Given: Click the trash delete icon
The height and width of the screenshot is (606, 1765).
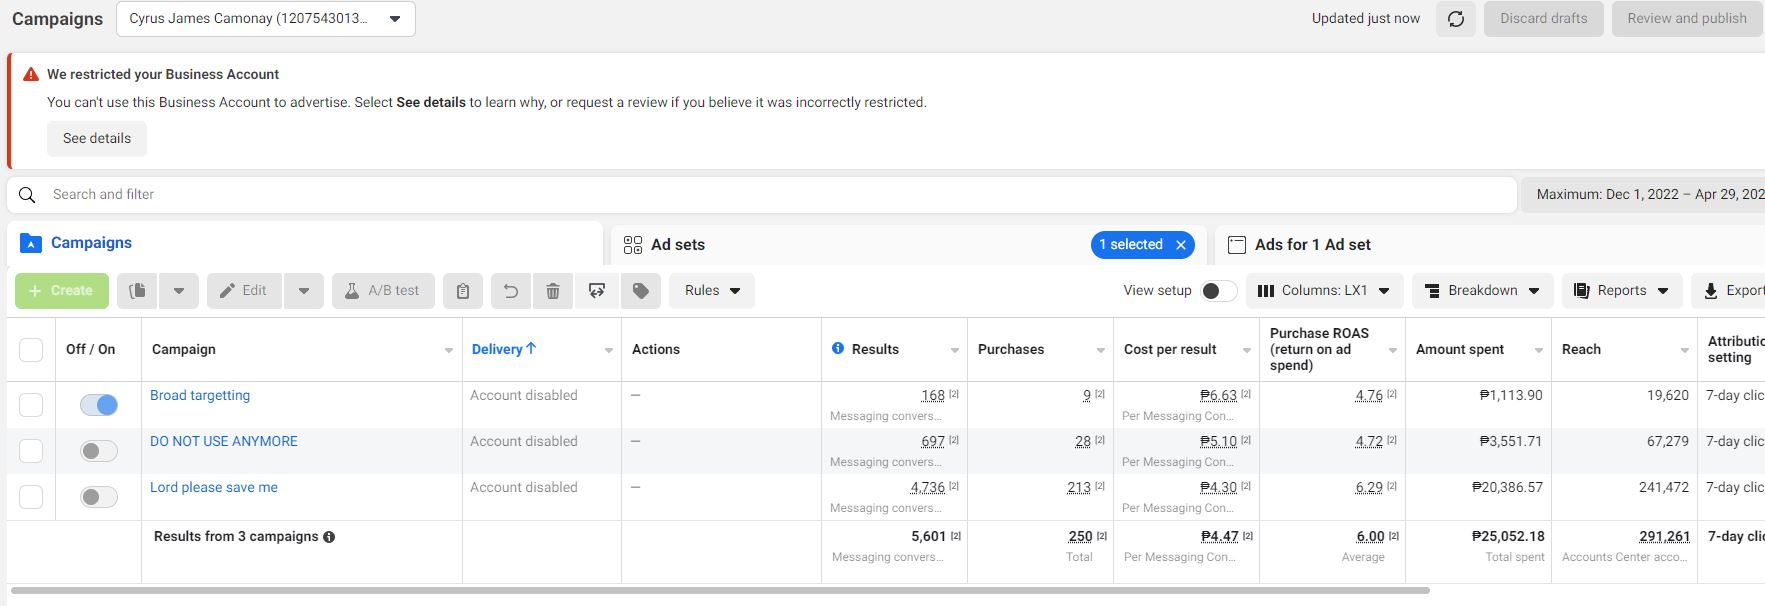Looking at the screenshot, I should click(x=553, y=291).
